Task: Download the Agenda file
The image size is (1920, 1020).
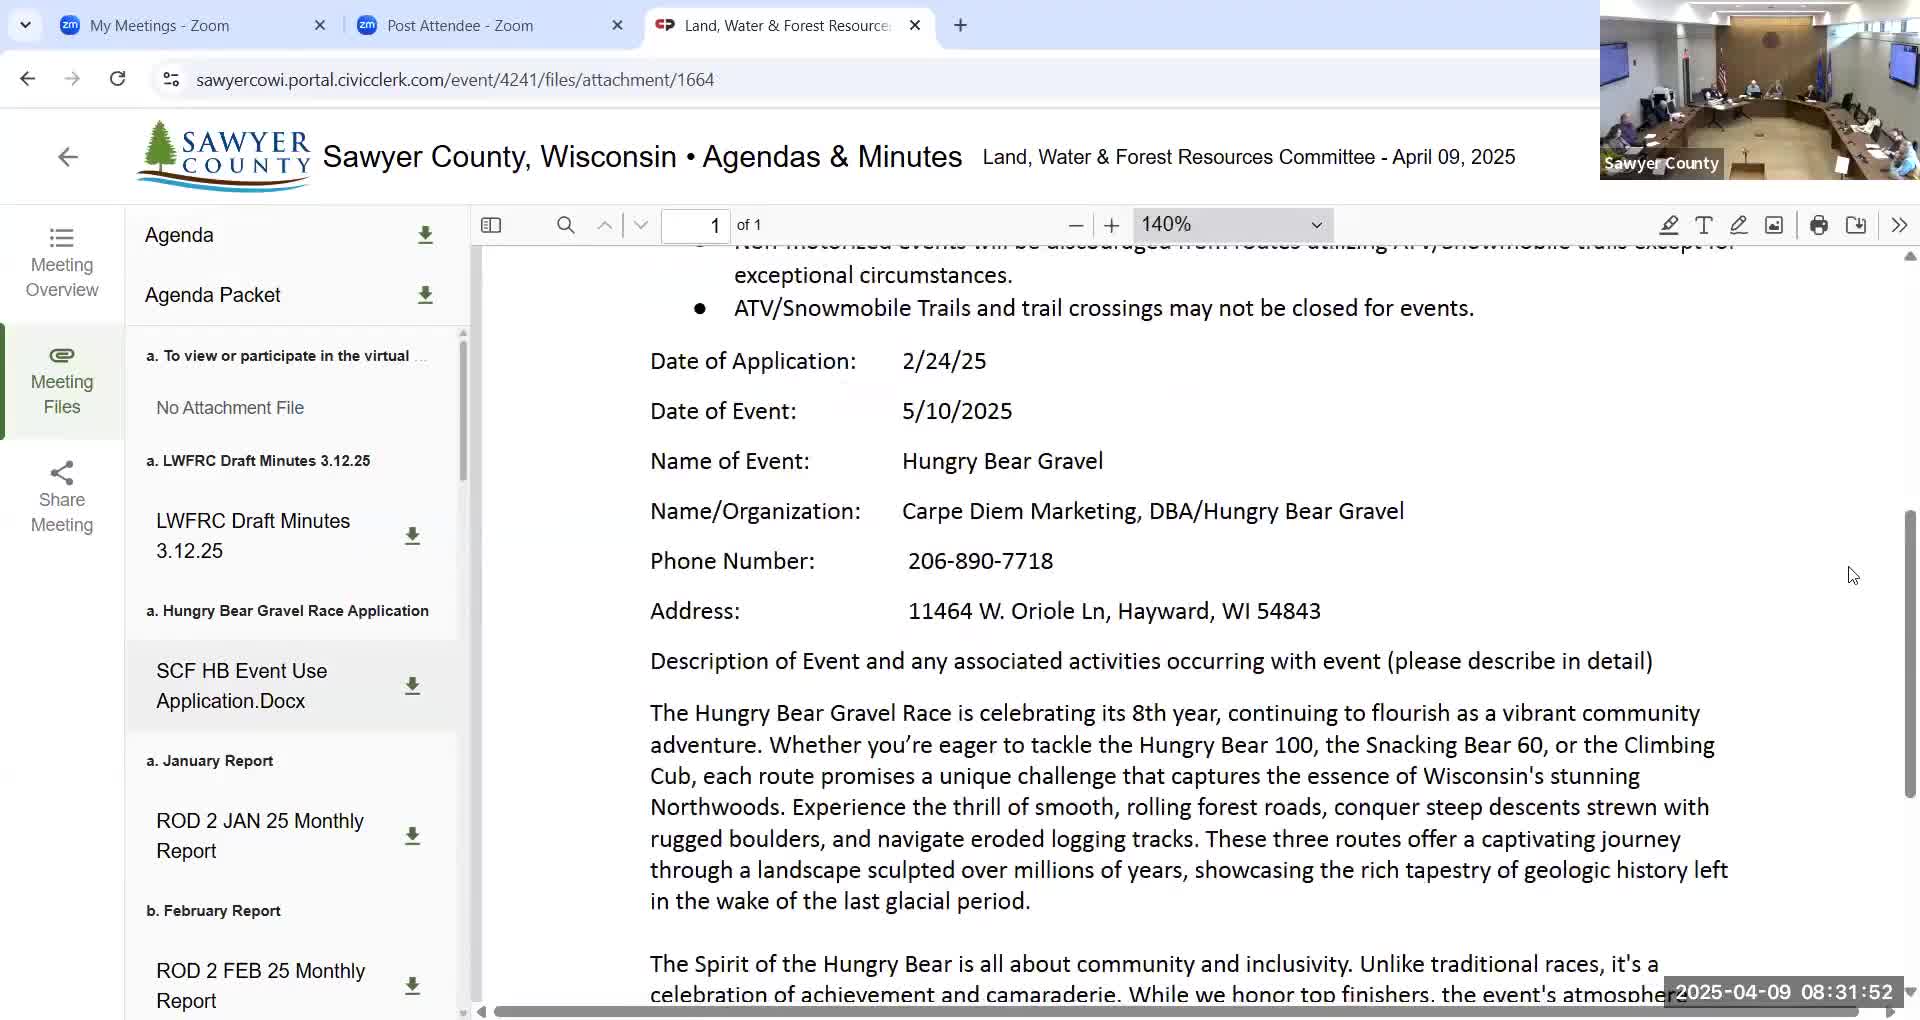Action: pos(425,235)
